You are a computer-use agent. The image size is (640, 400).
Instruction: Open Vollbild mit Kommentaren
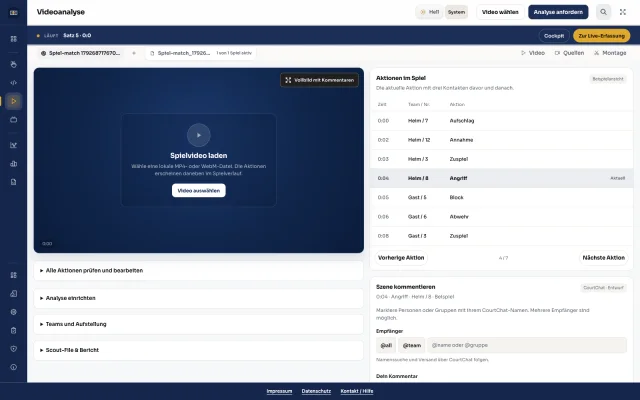coord(320,80)
